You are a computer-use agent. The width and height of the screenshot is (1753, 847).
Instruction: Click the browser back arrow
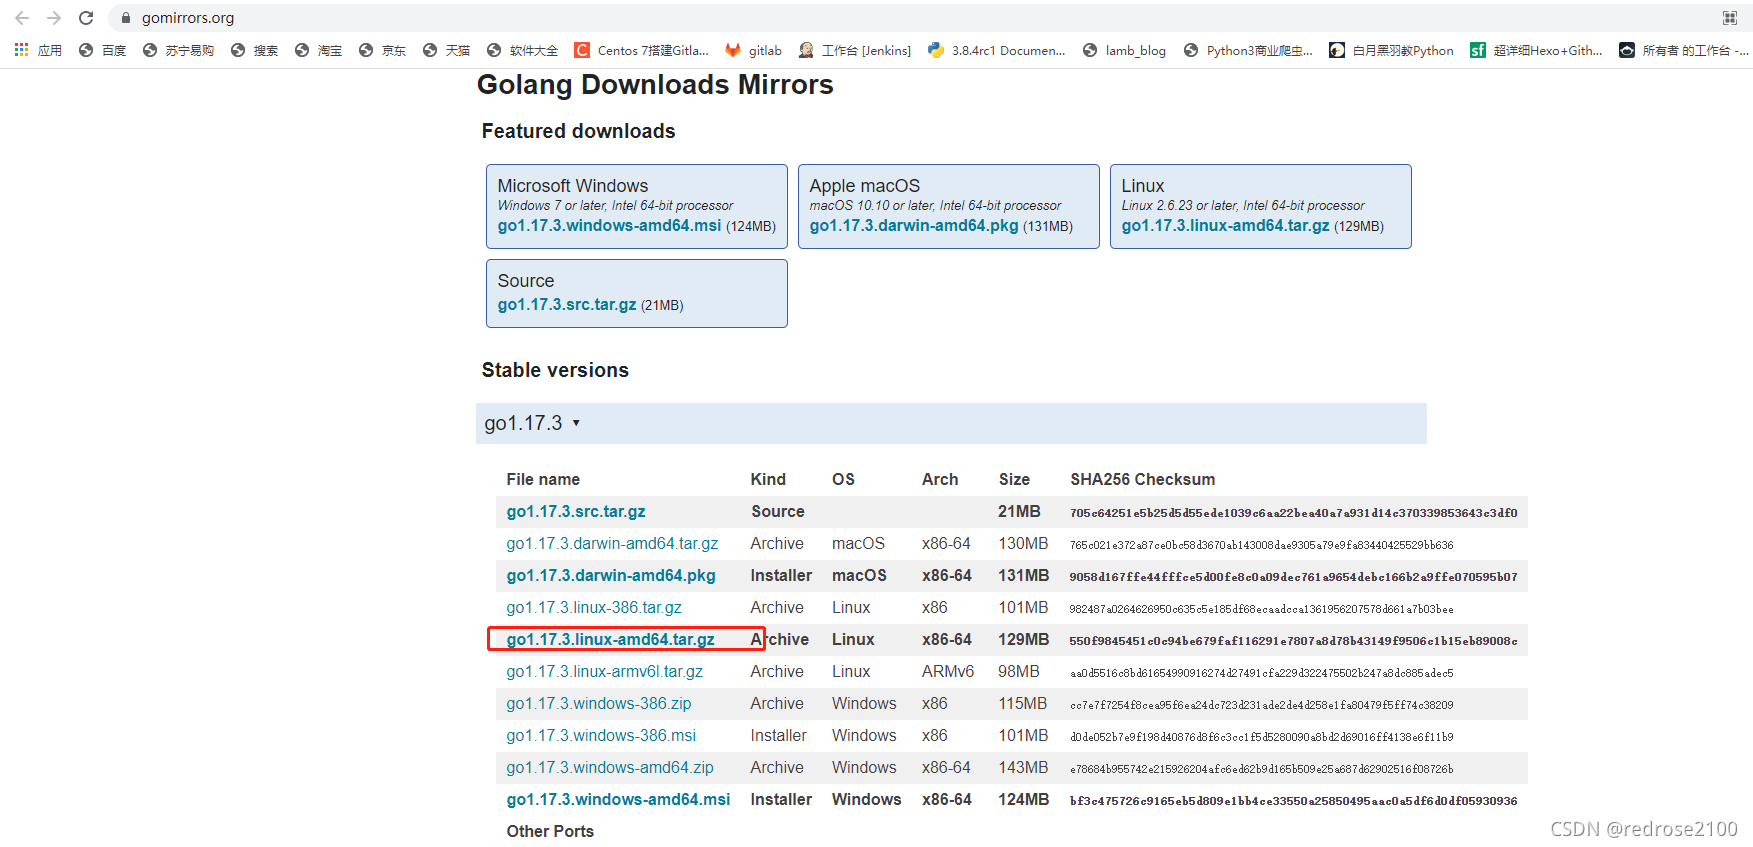click(22, 18)
